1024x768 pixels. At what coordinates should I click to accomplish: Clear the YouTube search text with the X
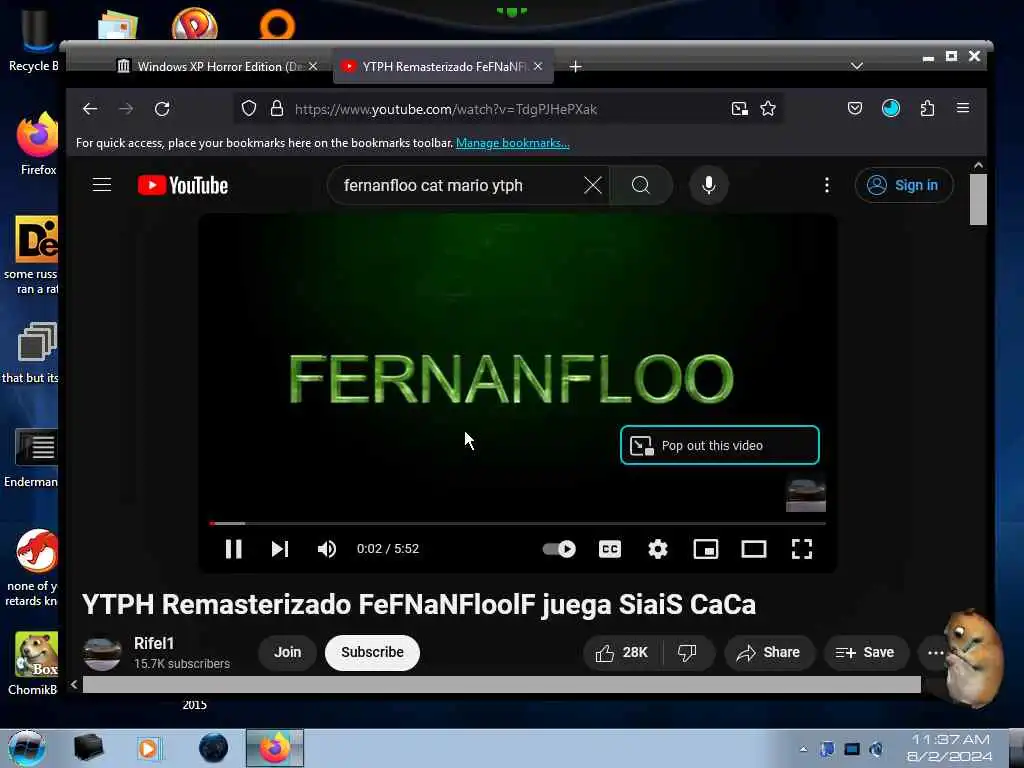pos(593,185)
